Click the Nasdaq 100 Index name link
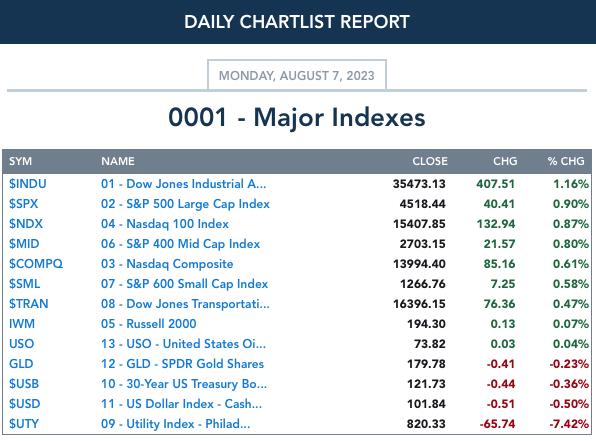 click(x=165, y=224)
